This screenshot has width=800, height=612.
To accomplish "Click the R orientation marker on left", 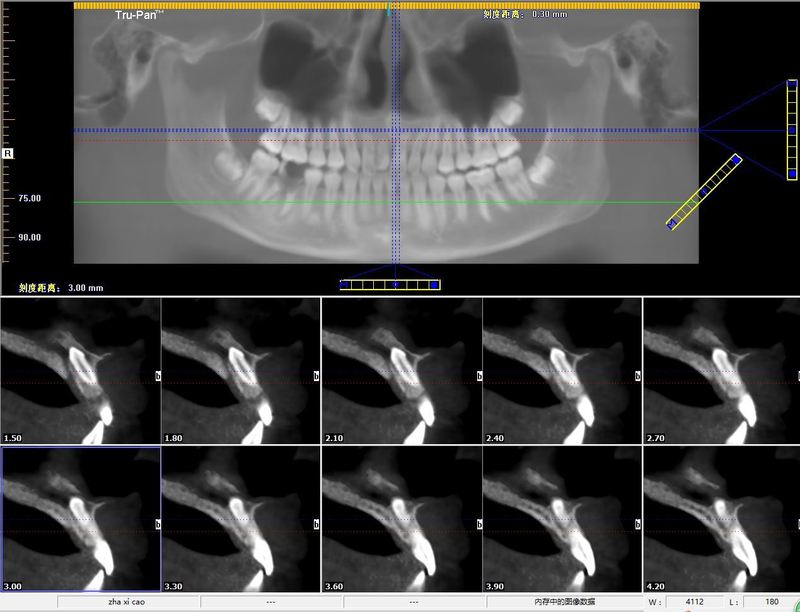I will 8,153.
